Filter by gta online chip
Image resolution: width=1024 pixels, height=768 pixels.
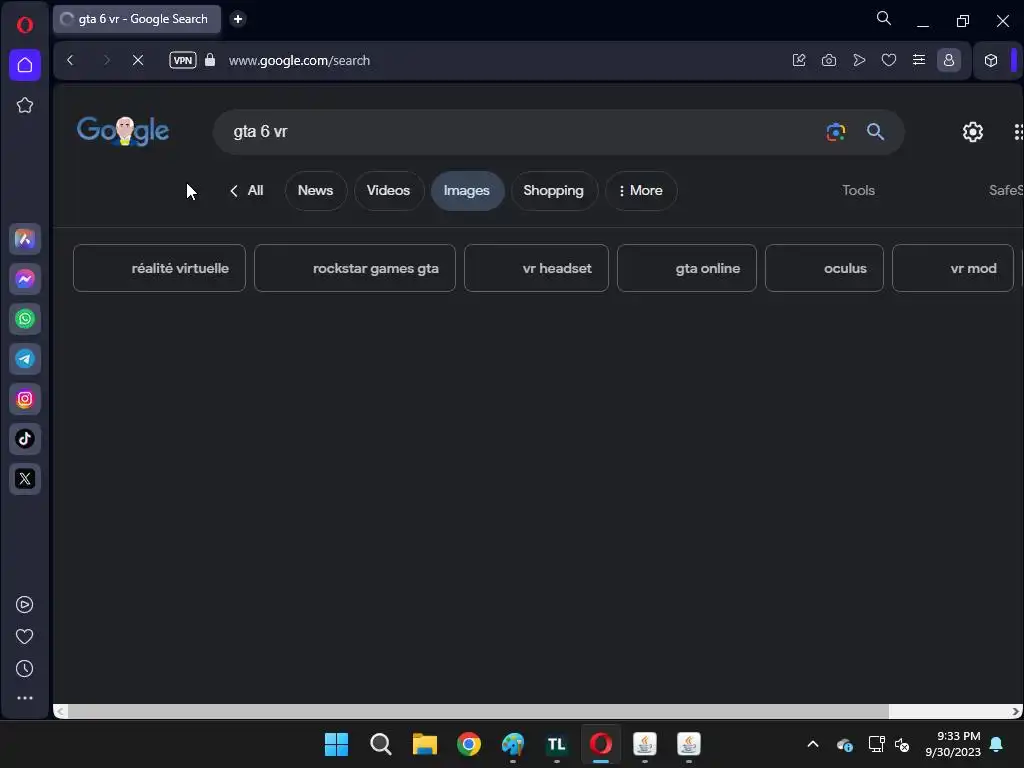686,268
